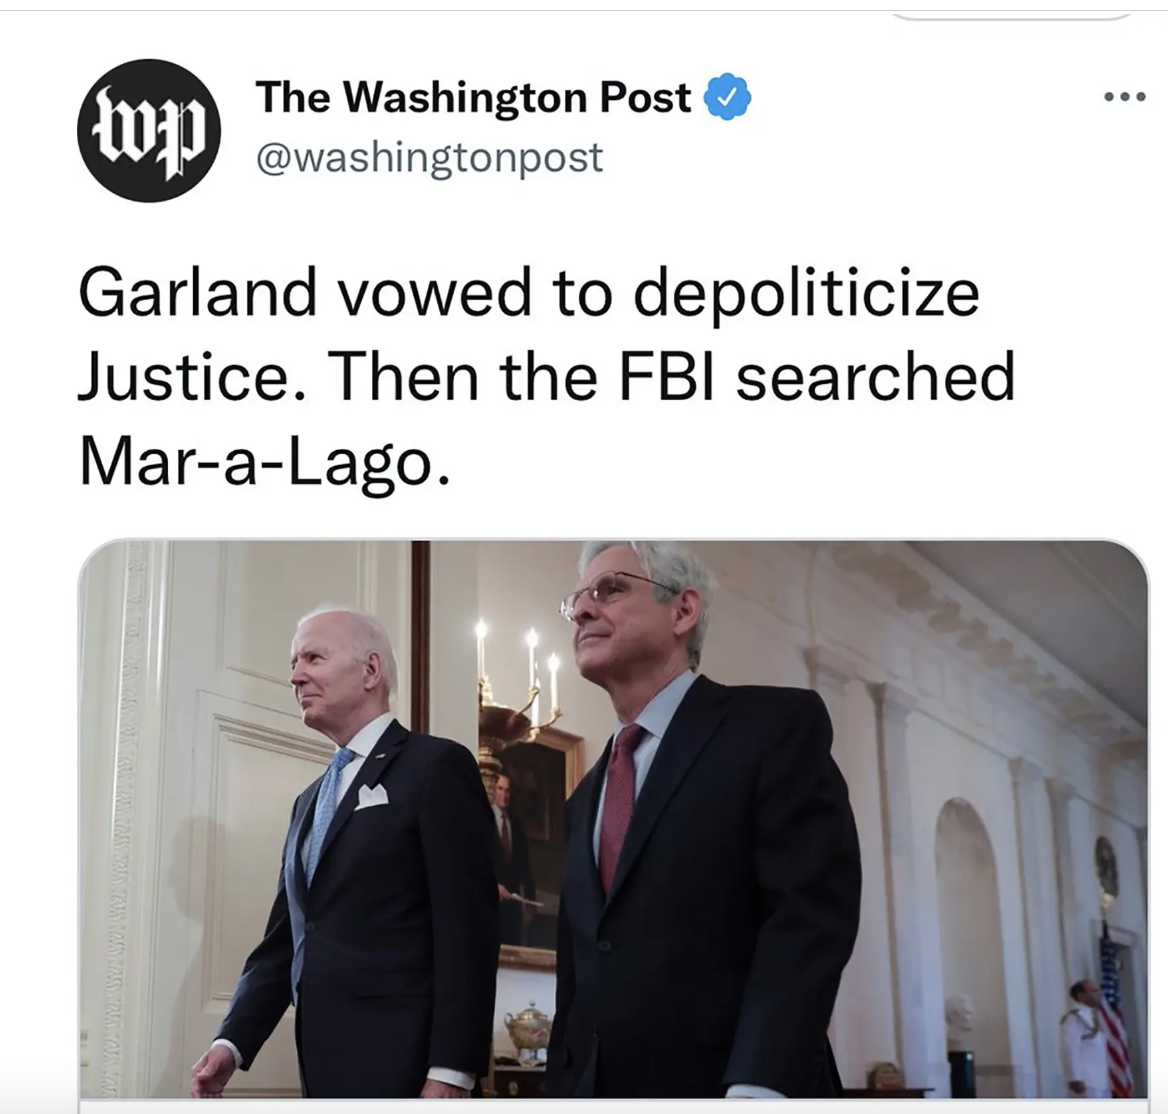Viewport: 1168px width, 1114px height.
Task: Click the lit candle sconce in photo
Action: (519, 678)
